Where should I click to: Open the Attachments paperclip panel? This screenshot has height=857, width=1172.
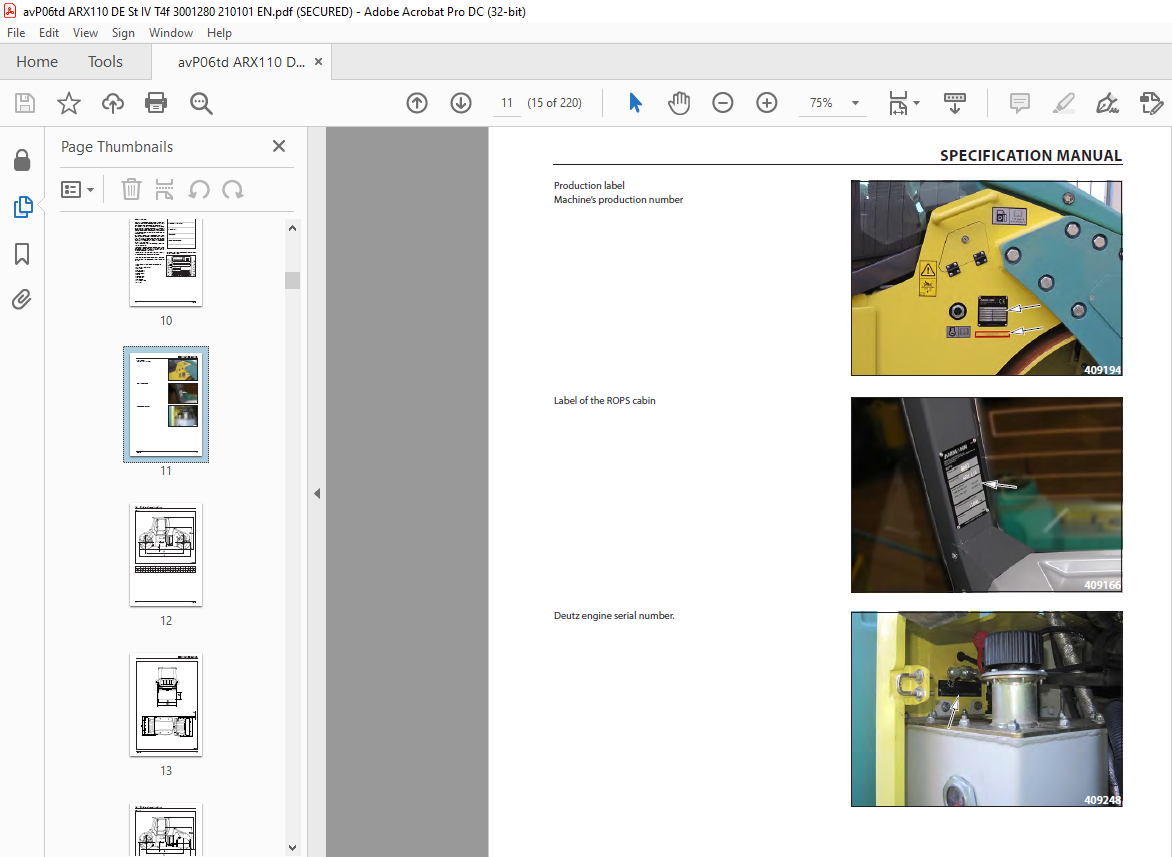22,300
